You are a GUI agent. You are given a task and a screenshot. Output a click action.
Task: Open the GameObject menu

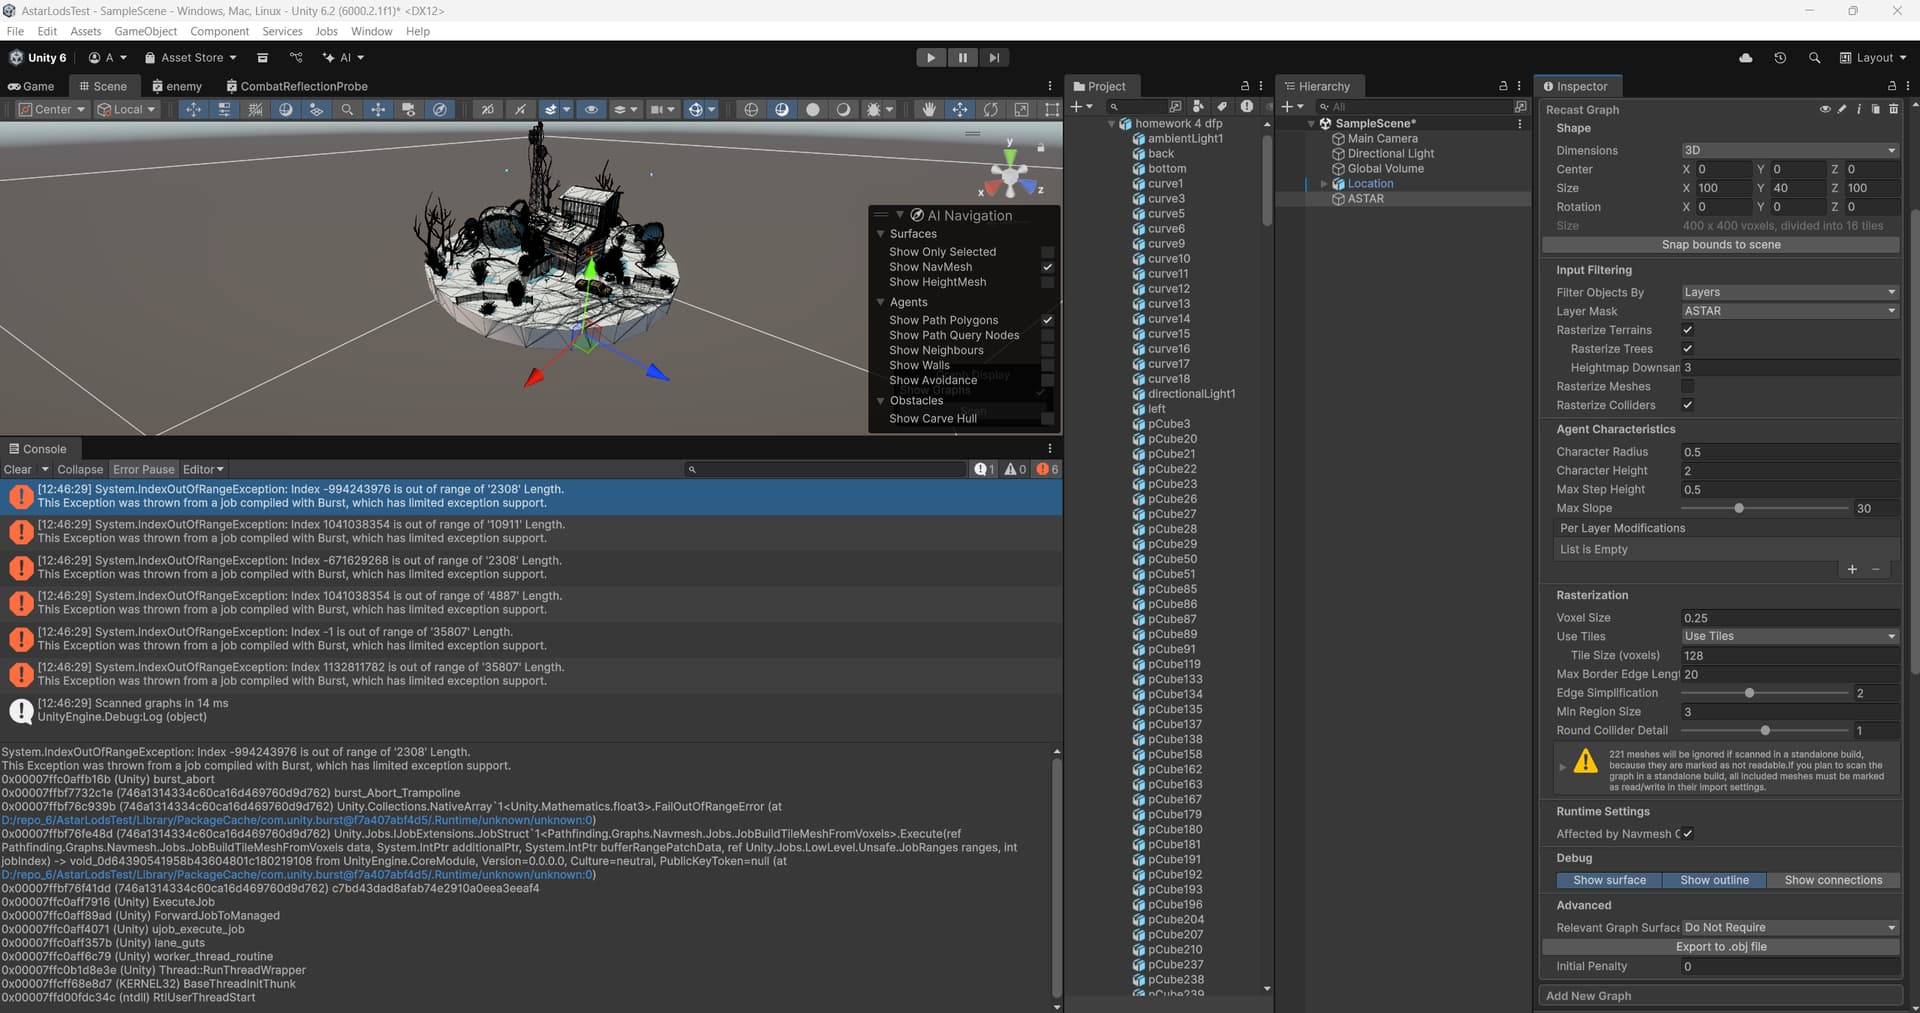[x=145, y=31]
